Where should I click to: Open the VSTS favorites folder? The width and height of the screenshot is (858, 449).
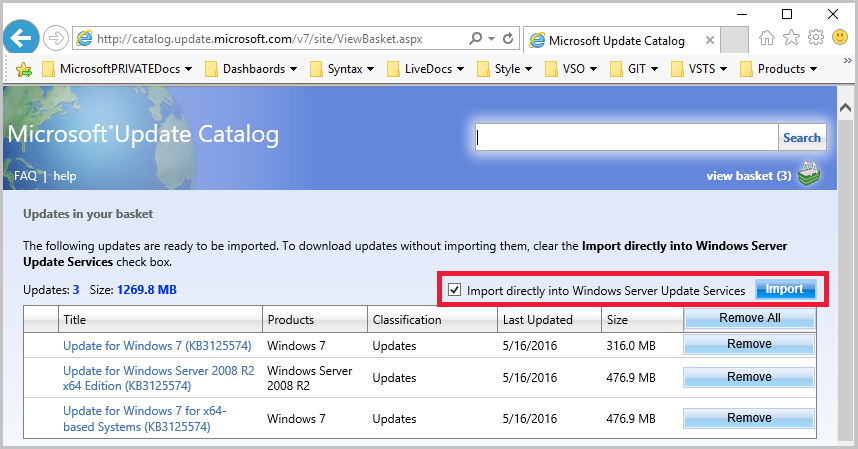click(x=699, y=69)
